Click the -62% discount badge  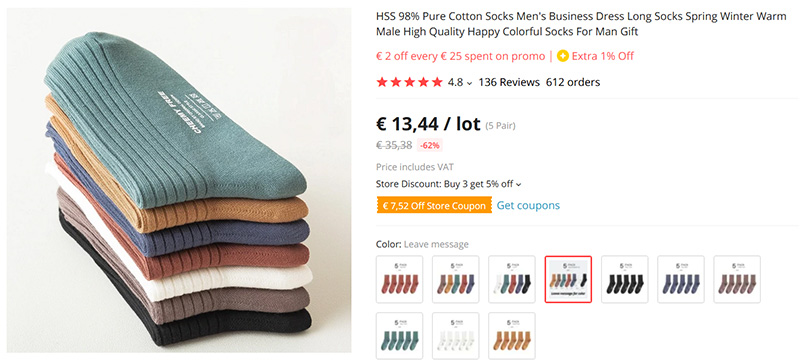point(429,145)
